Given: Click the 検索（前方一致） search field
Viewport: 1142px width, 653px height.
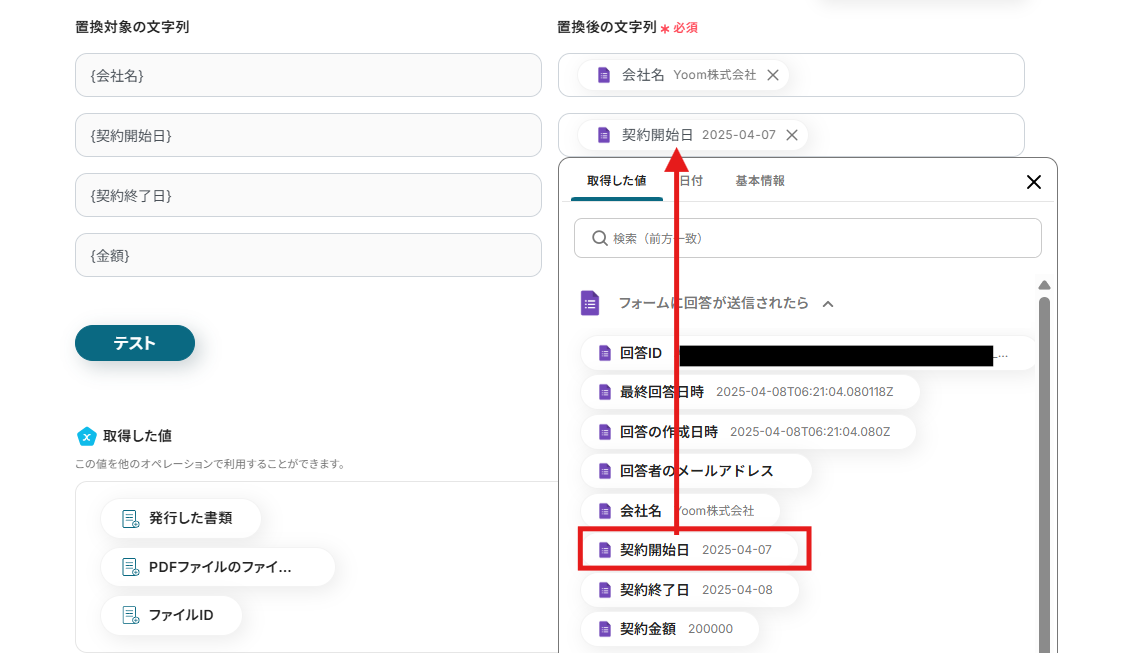Looking at the screenshot, I should (808, 238).
